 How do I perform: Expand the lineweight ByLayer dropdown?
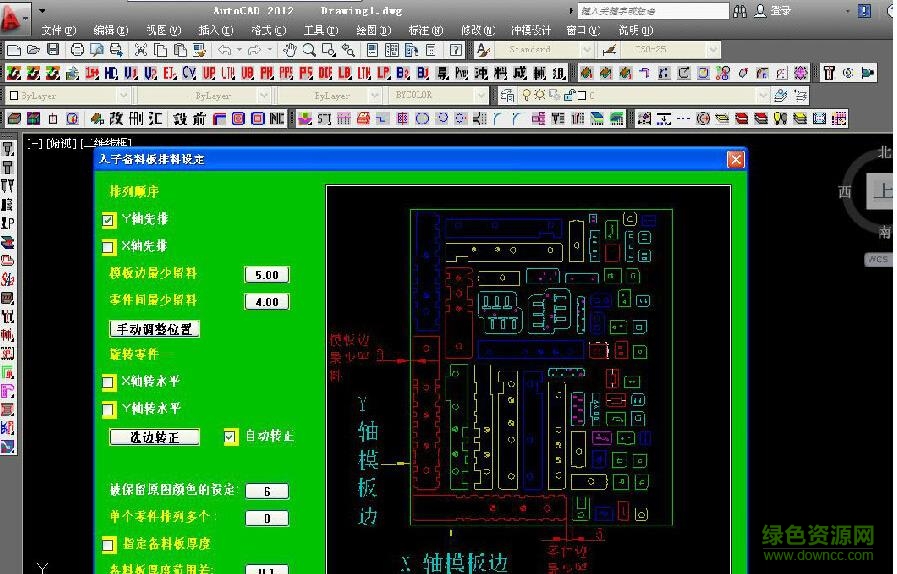tap(375, 96)
